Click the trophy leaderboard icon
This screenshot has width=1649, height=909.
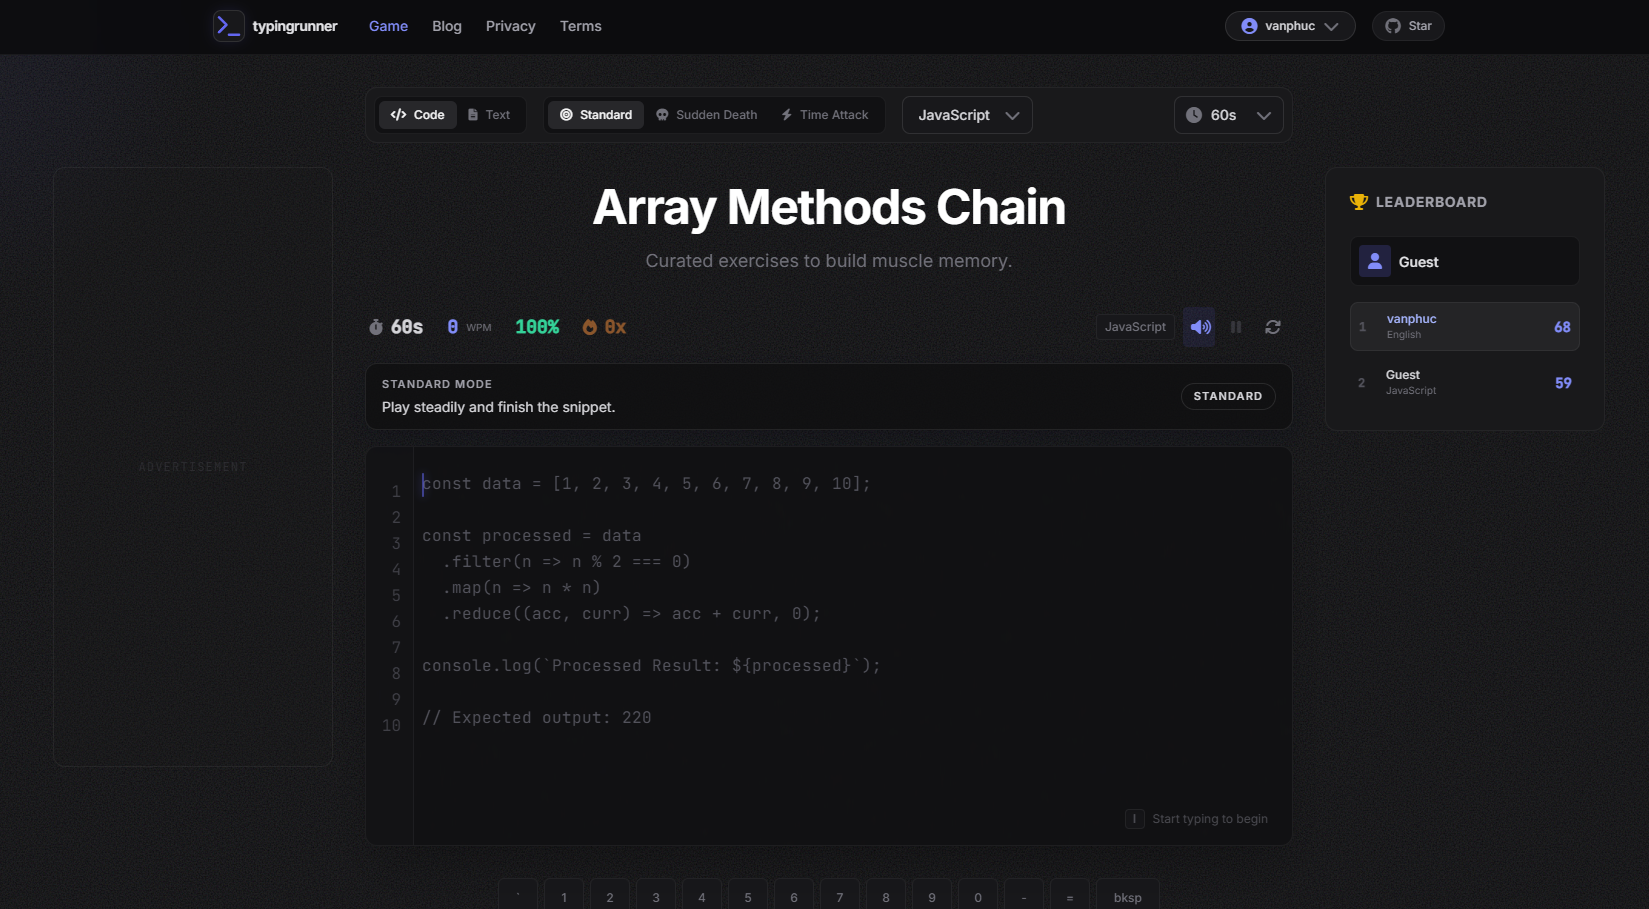(1358, 202)
